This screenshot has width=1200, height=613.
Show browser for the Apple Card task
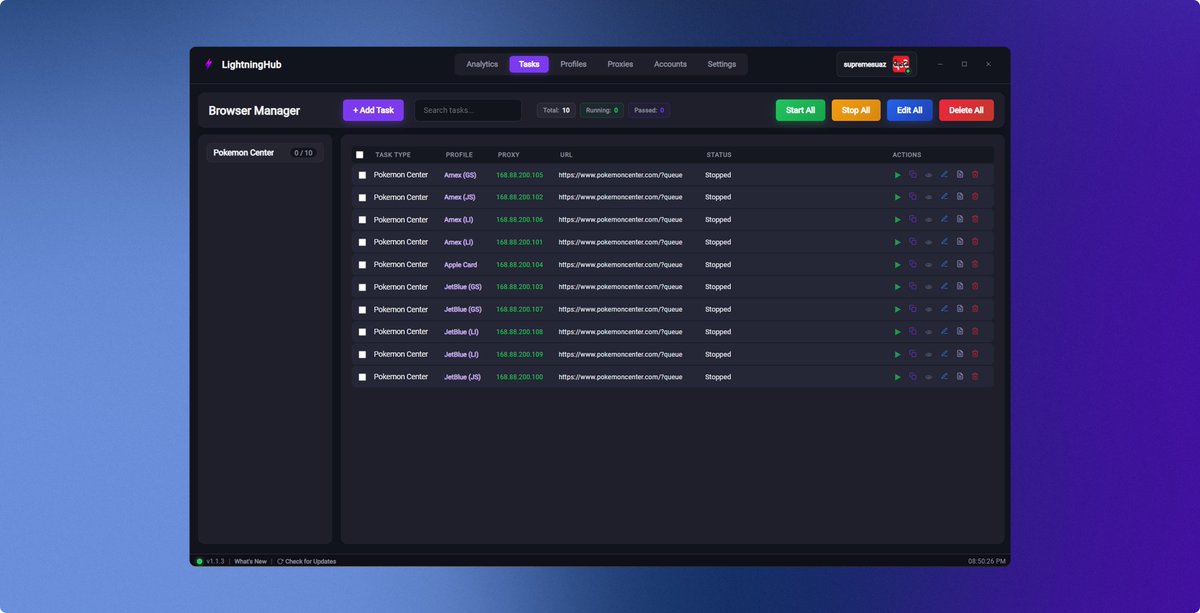929,265
